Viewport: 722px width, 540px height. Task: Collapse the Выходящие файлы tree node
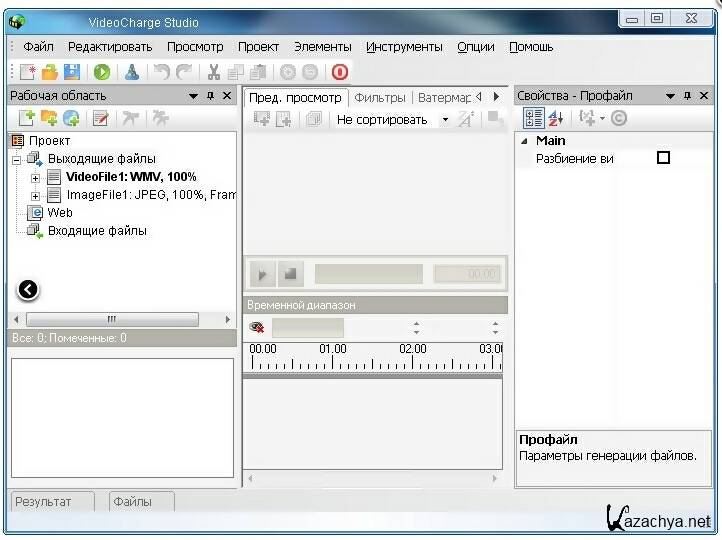[x=17, y=159]
